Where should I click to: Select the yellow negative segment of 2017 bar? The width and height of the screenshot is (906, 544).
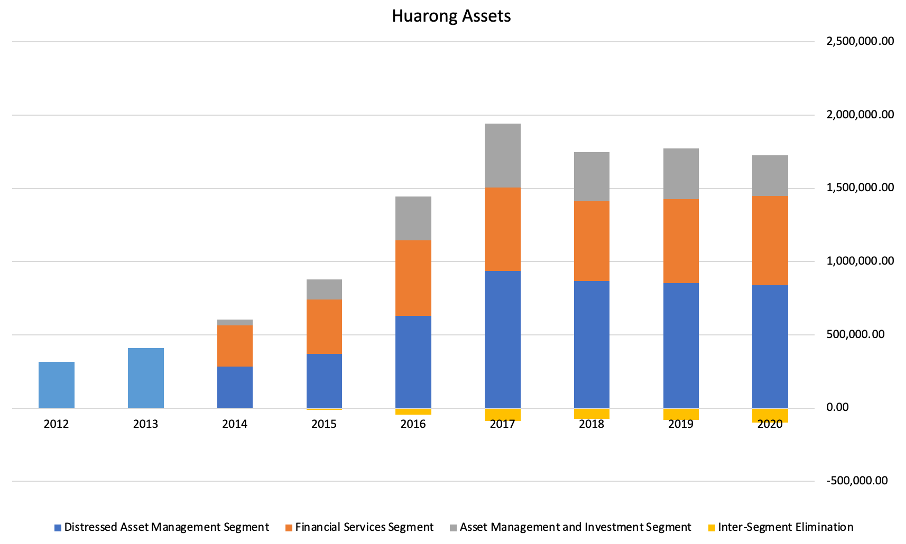click(x=503, y=415)
